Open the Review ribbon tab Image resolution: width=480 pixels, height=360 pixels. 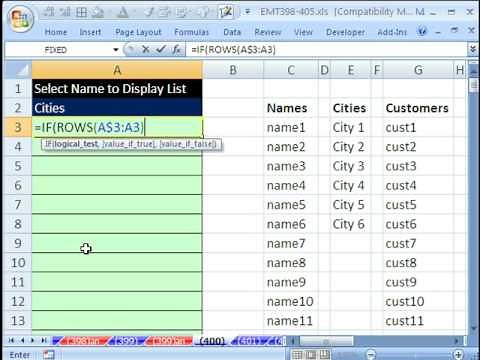coord(268,32)
